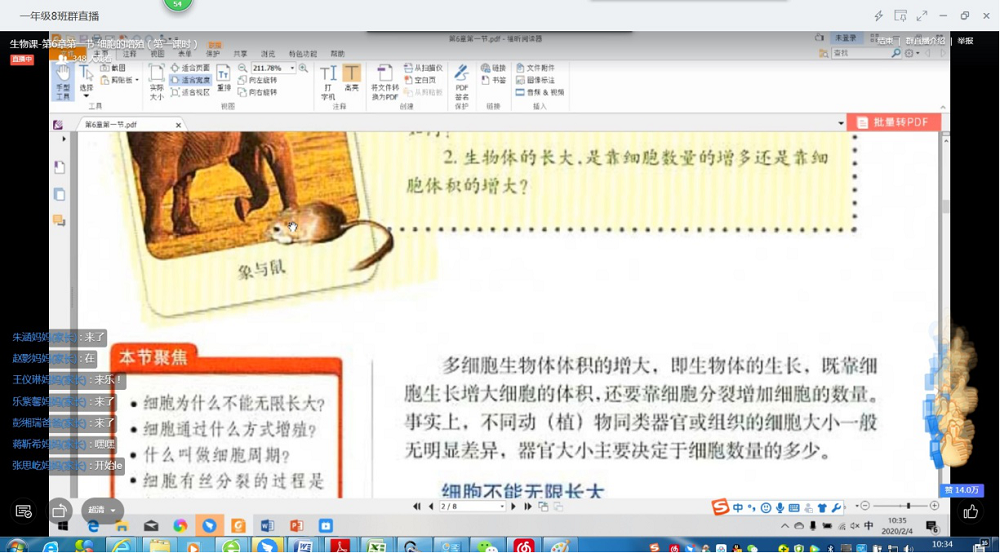Click Image Annotation (图像标注)
The image size is (1000, 553).
[535, 80]
